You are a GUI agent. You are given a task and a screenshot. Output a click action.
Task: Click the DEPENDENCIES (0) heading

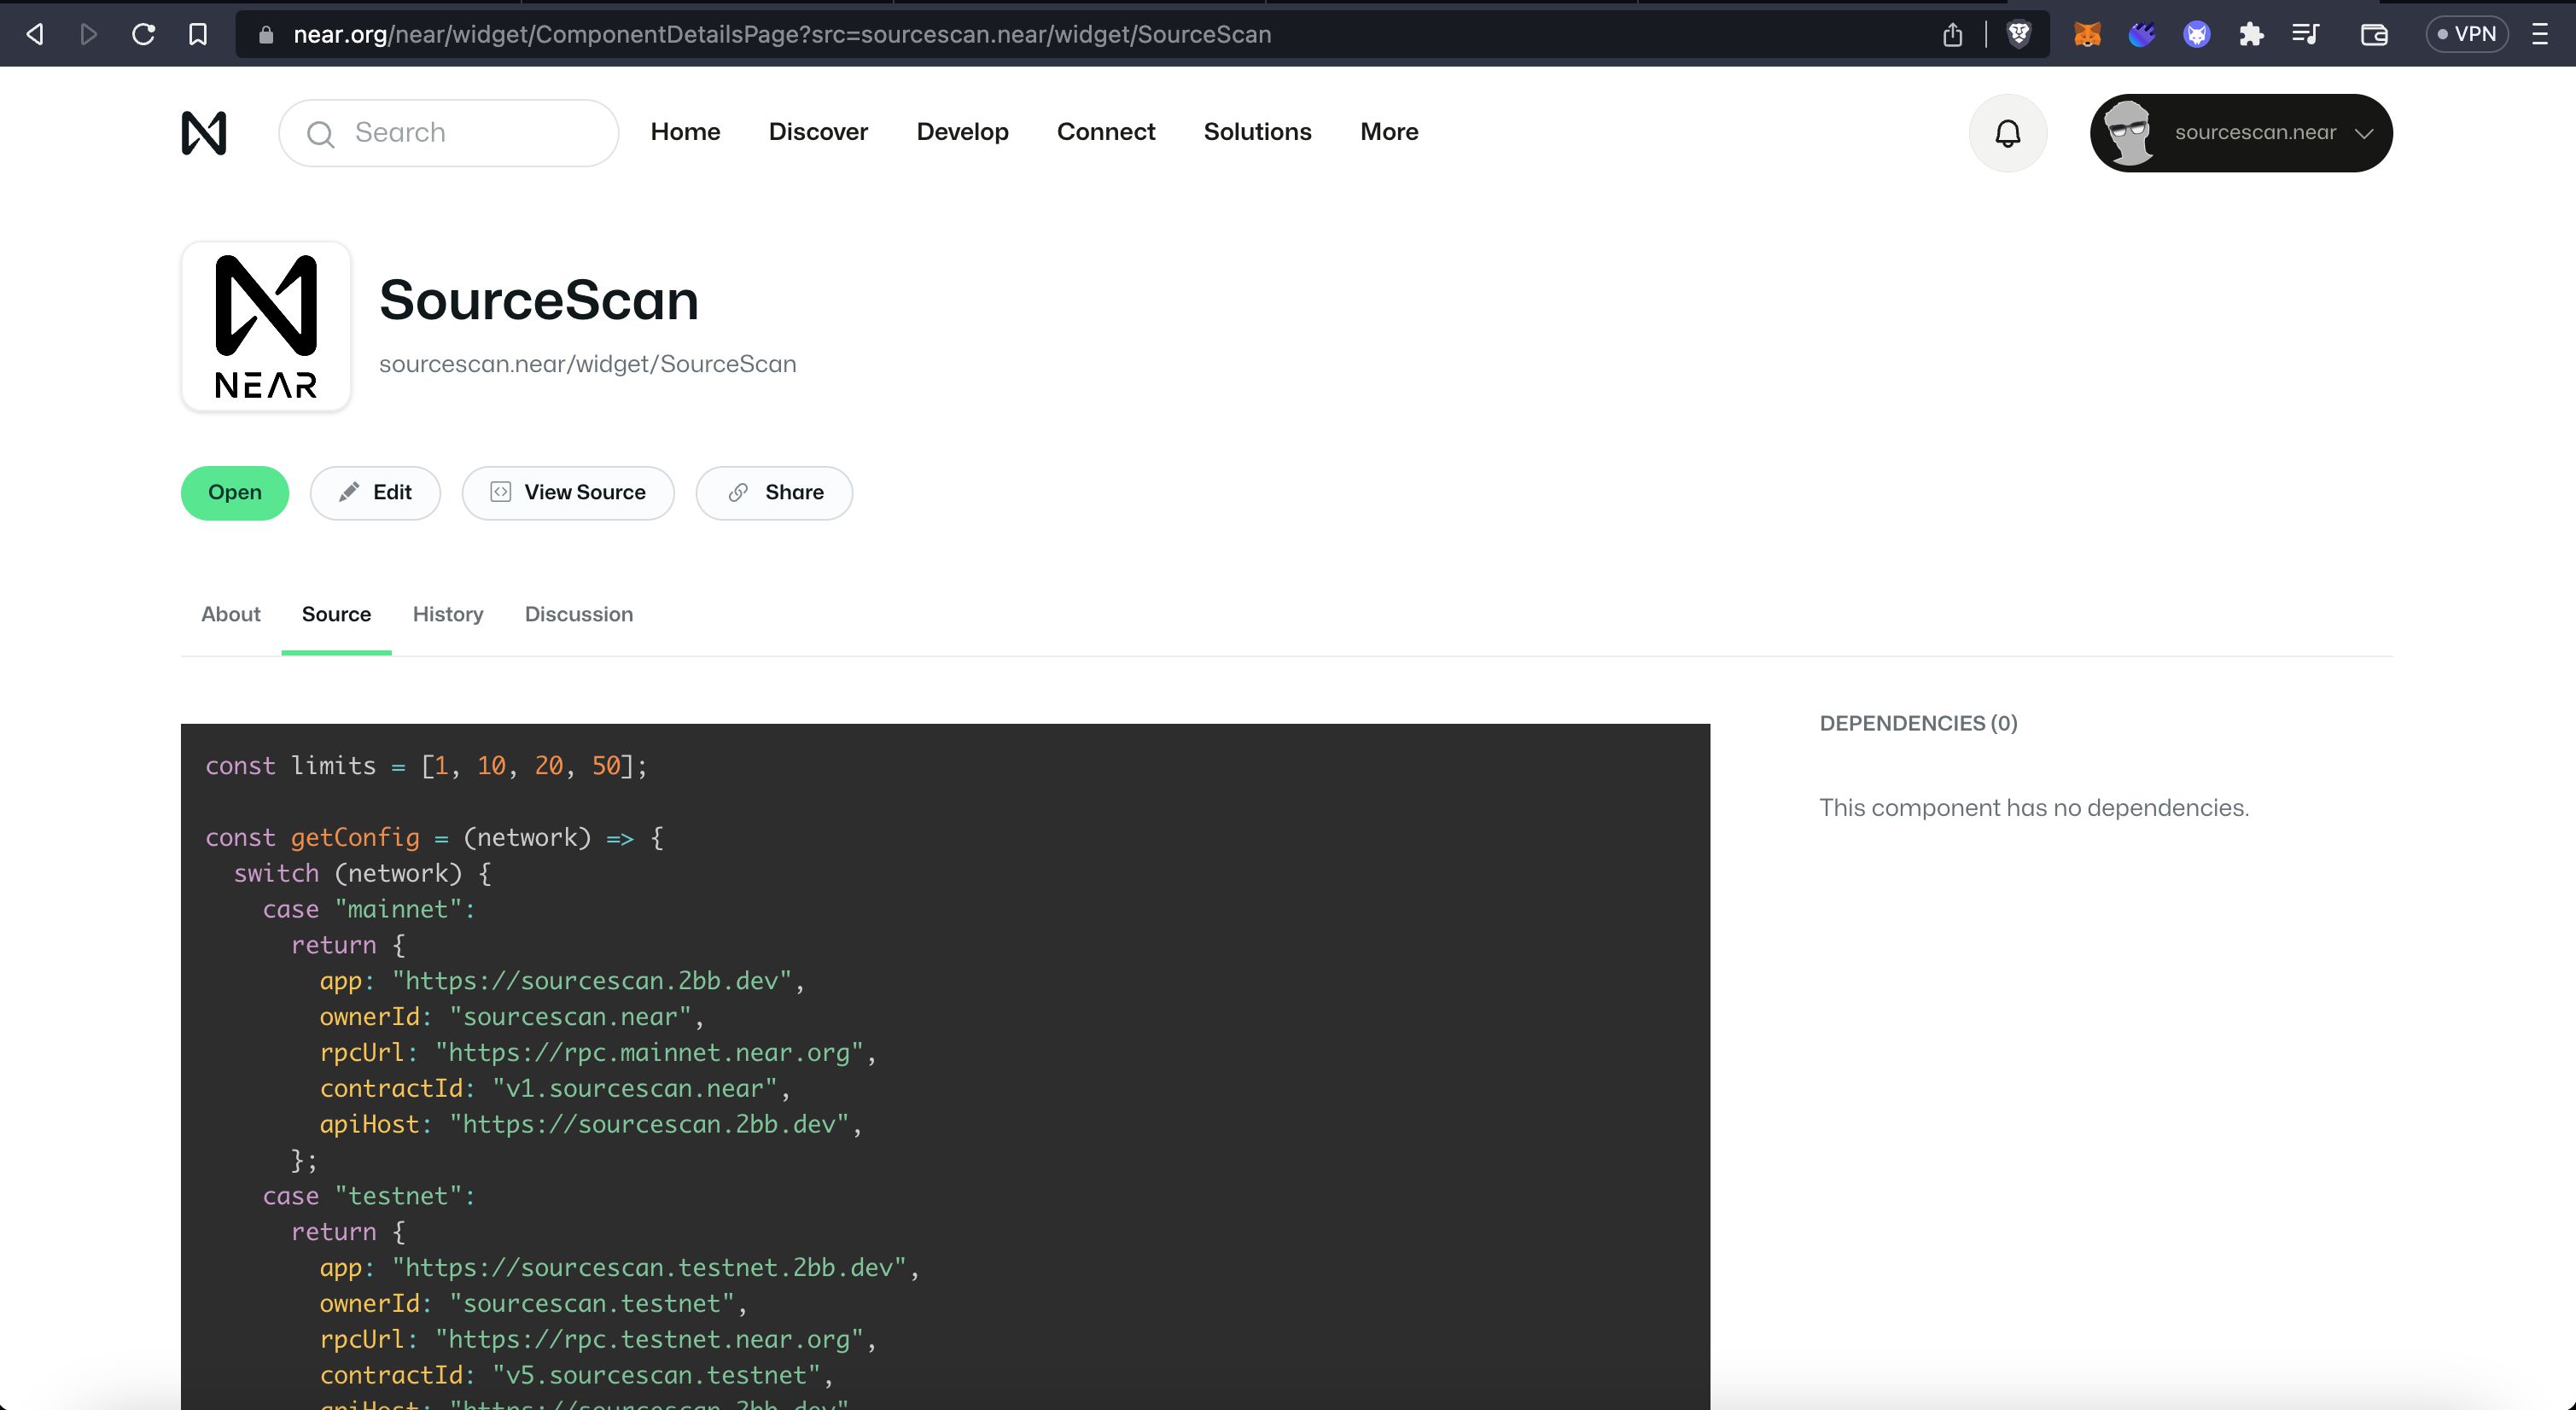click(x=1918, y=723)
